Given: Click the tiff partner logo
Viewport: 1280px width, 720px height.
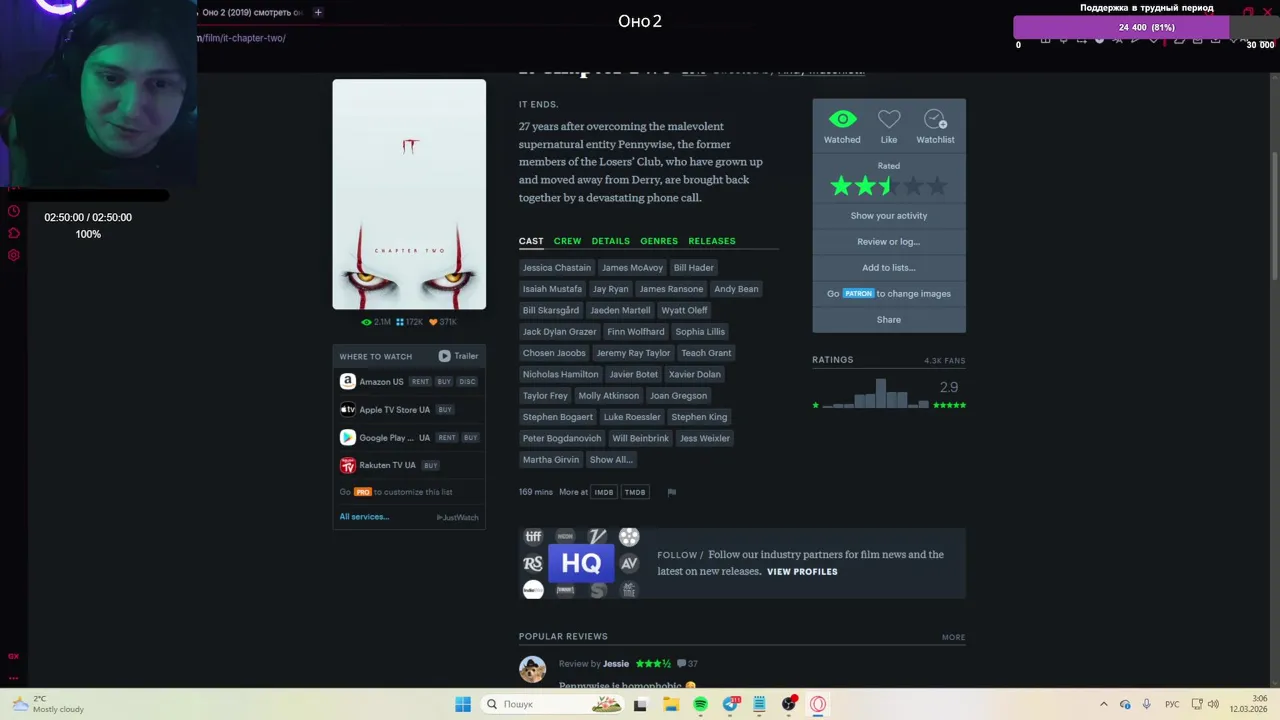Looking at the screenshot, I should [533, 537].
